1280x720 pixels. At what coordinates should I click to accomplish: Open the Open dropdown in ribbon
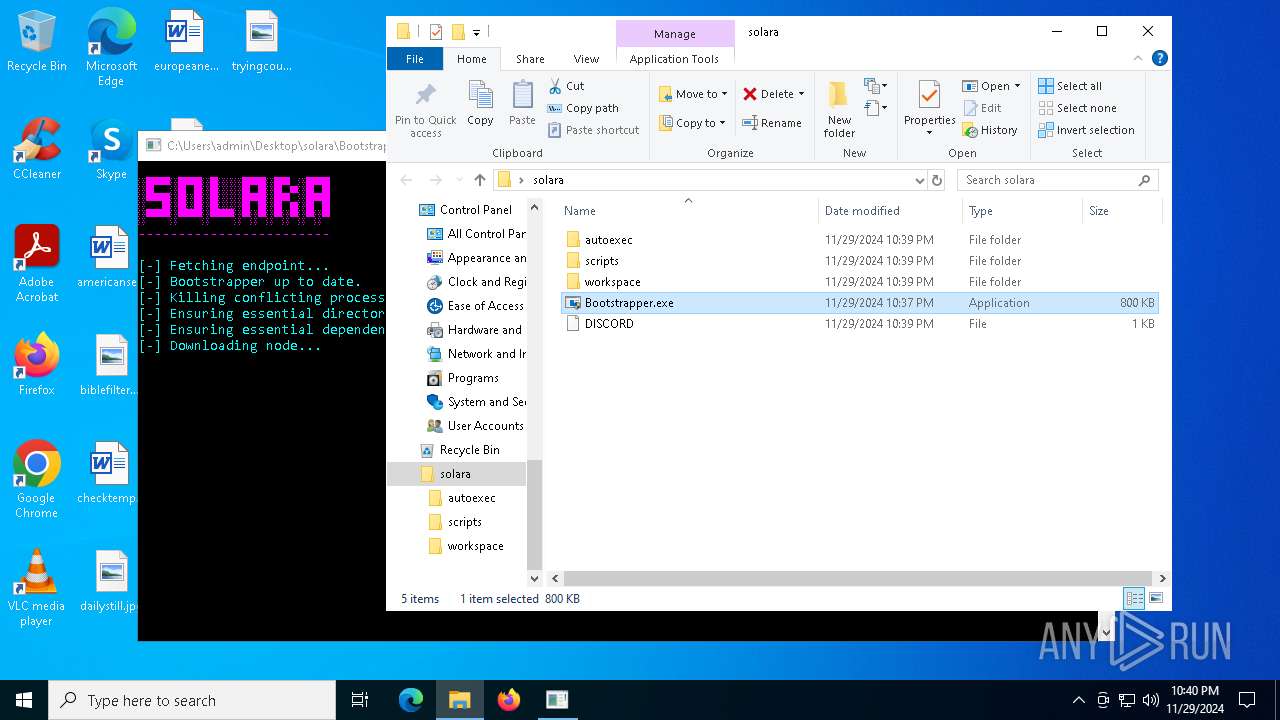(991, 86)
